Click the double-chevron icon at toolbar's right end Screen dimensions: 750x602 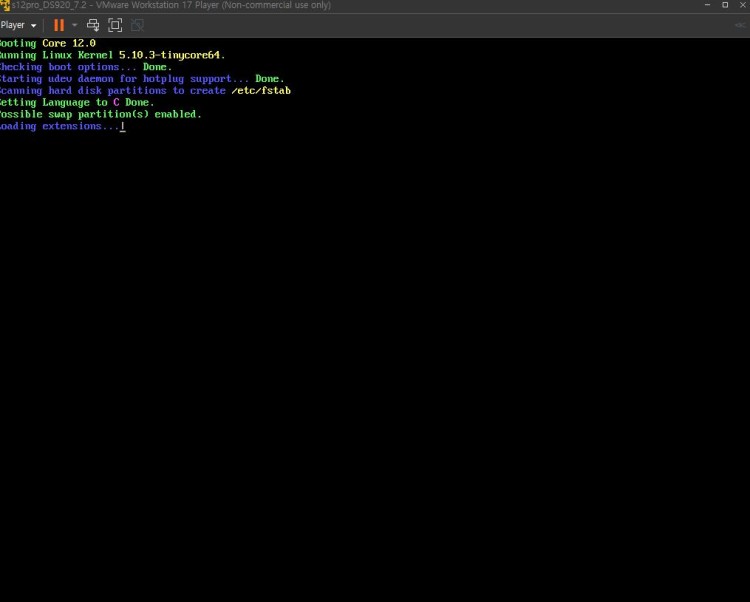(739, 25)
